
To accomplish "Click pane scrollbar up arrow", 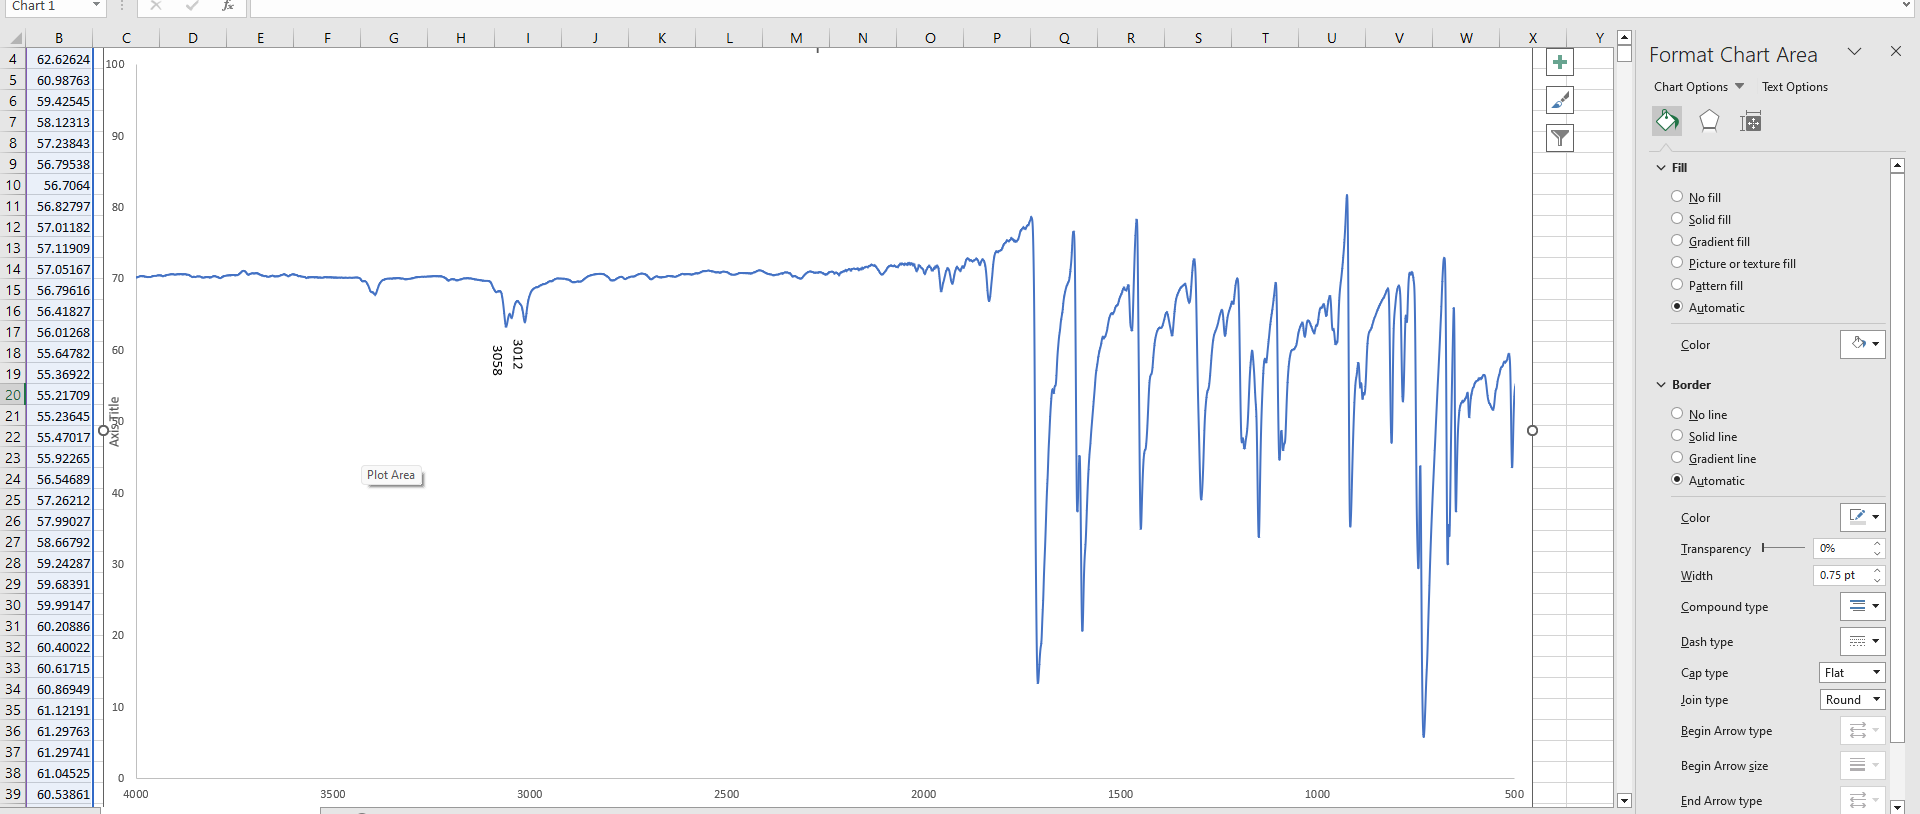I will pyautogui.click(x=1897, y=165).
